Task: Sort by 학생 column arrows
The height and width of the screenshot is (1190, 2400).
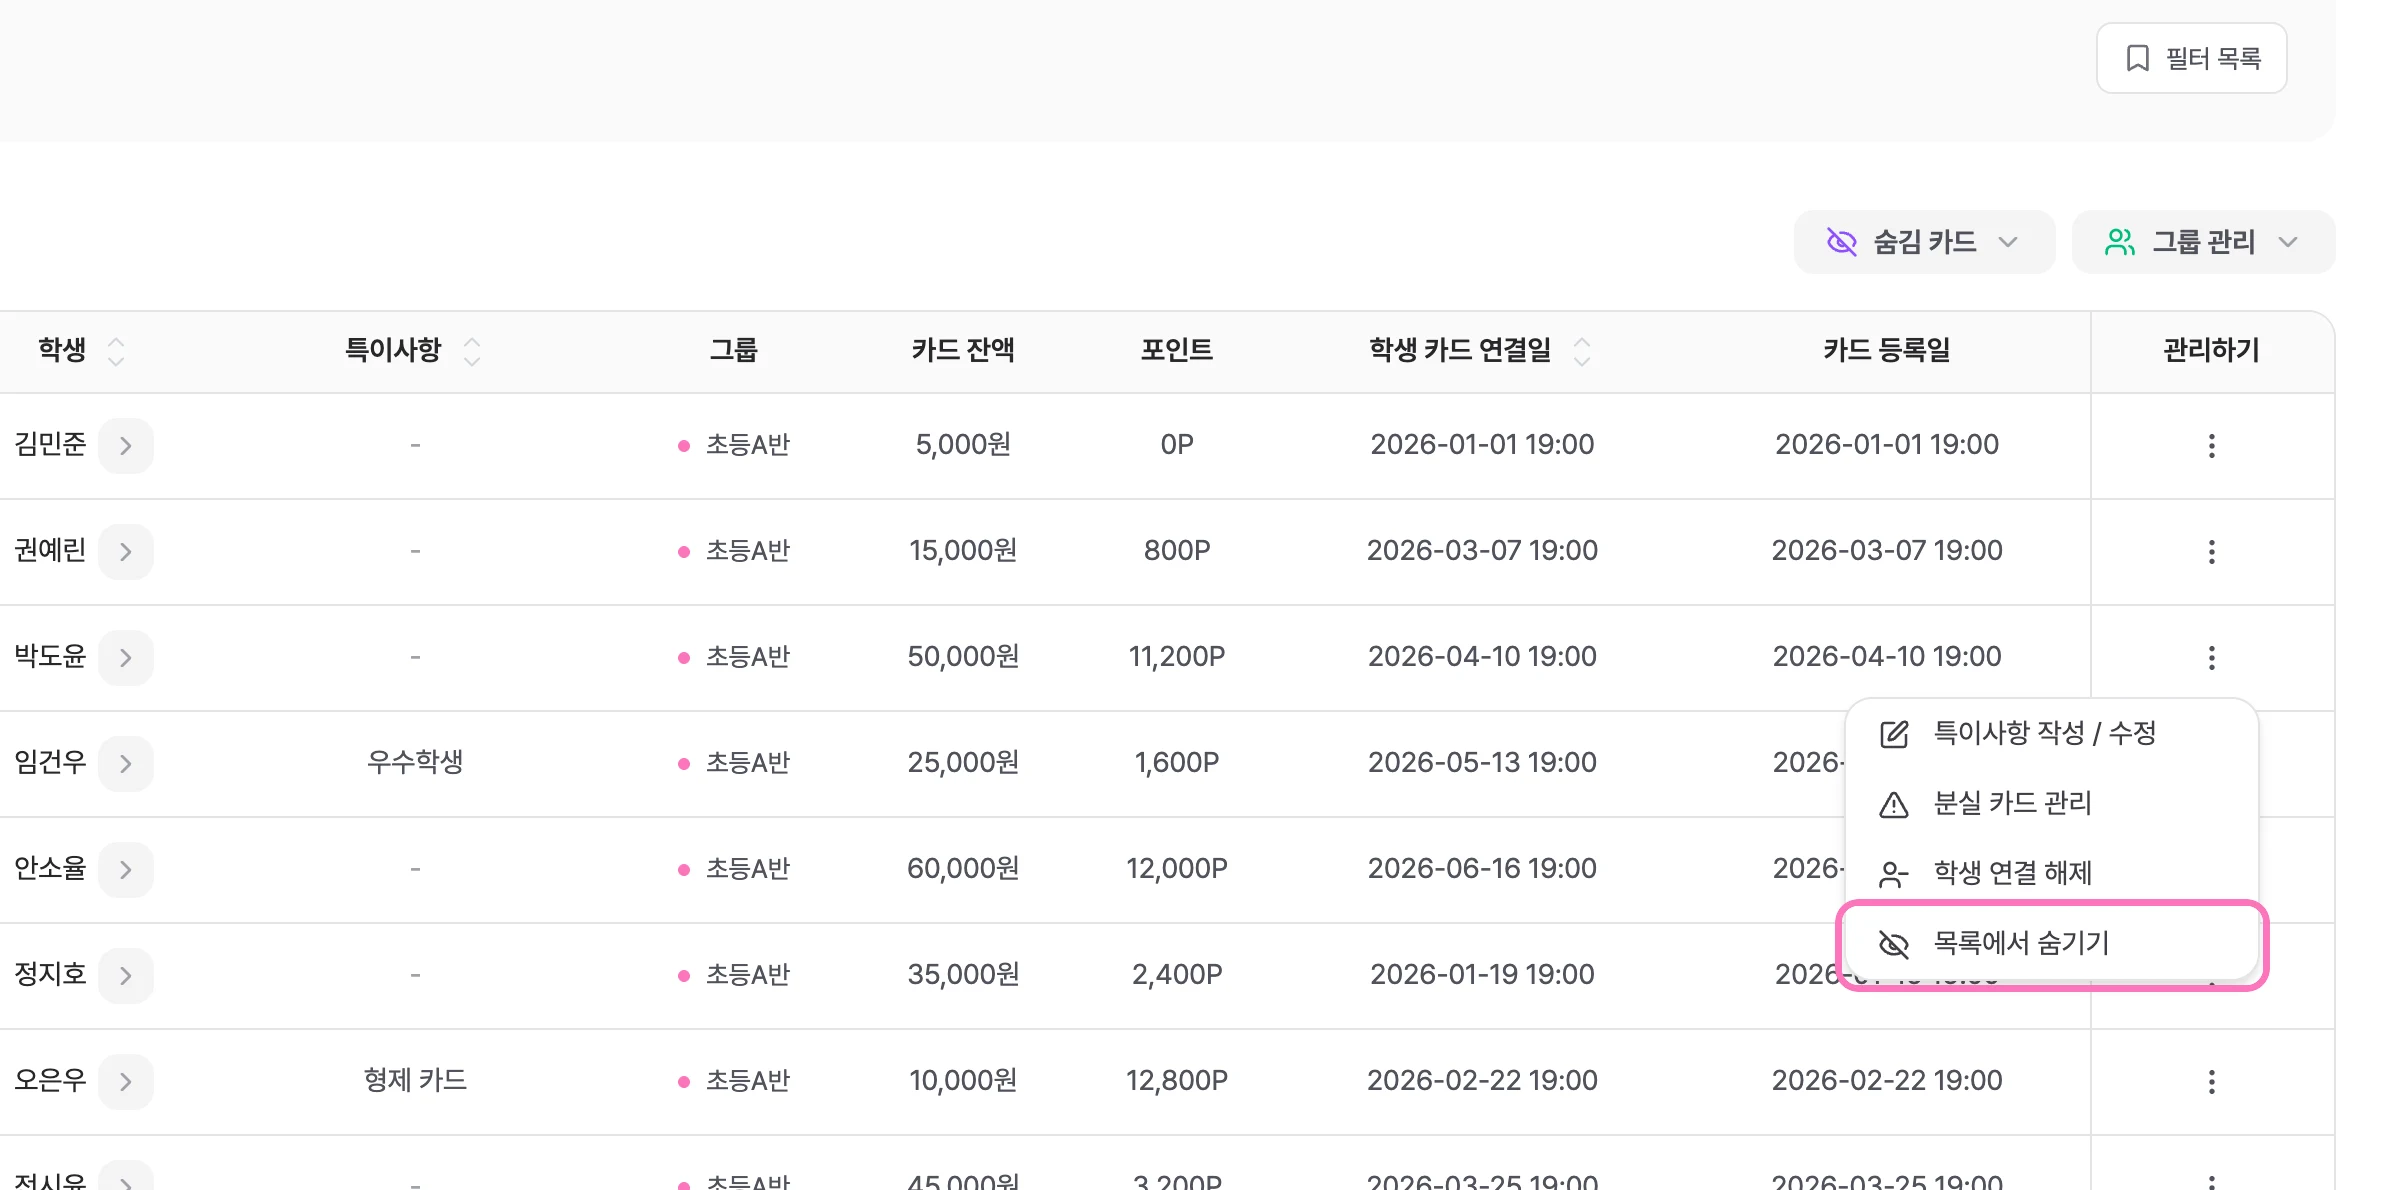Action: click(116, 351)
